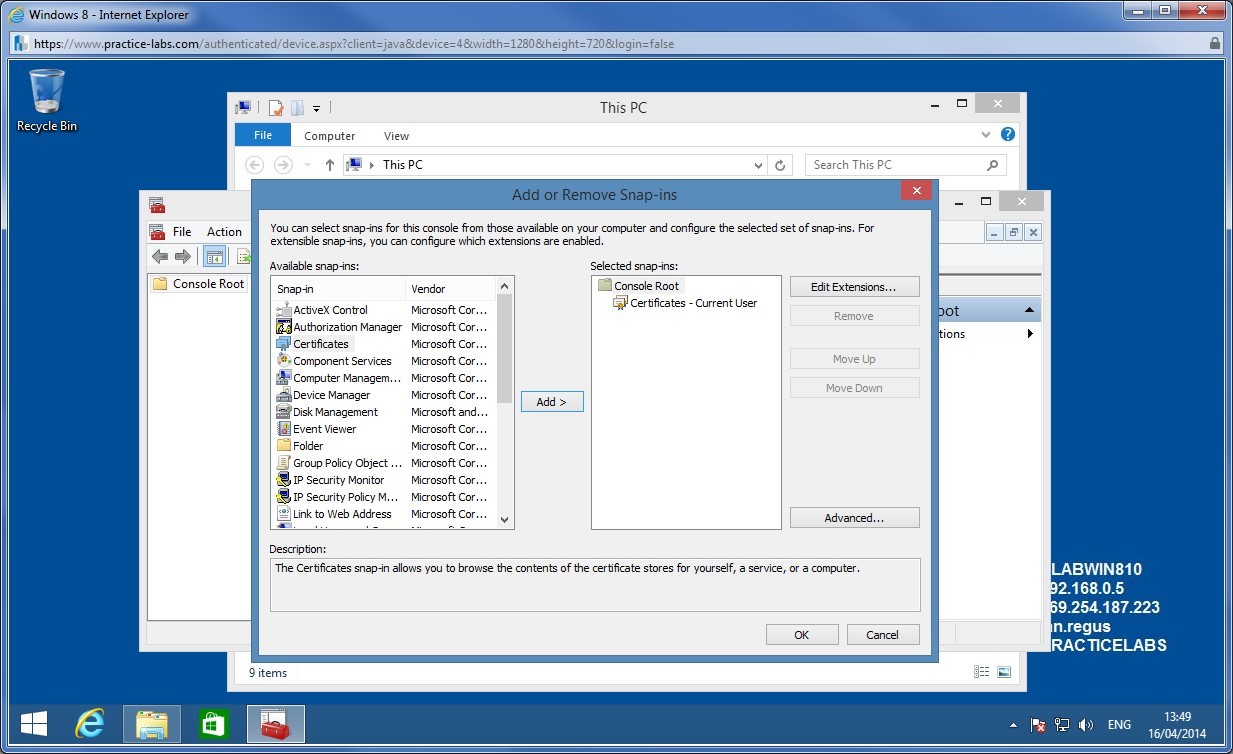Open the address bar dropdown in This PC

[759, 164]
